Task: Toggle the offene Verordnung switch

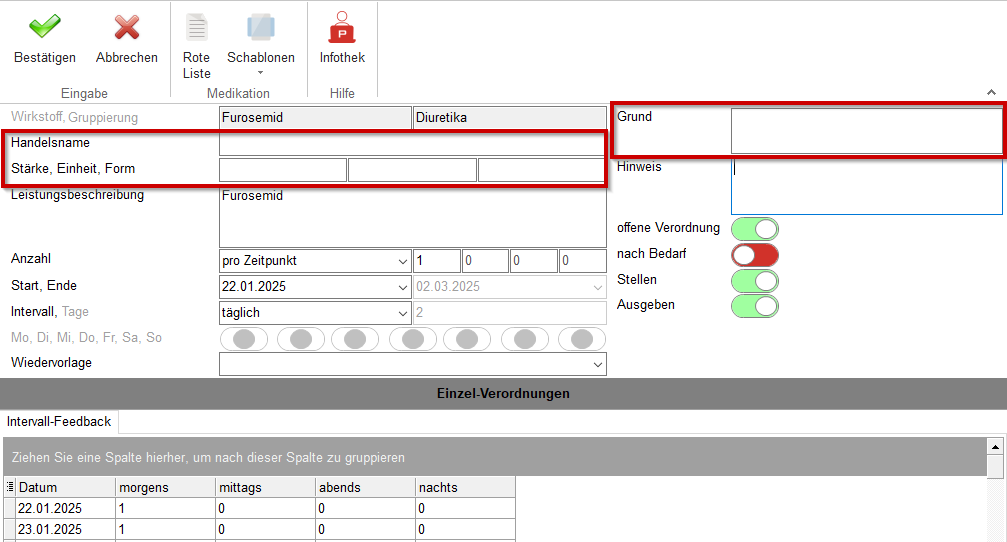Action: [754, 229]
